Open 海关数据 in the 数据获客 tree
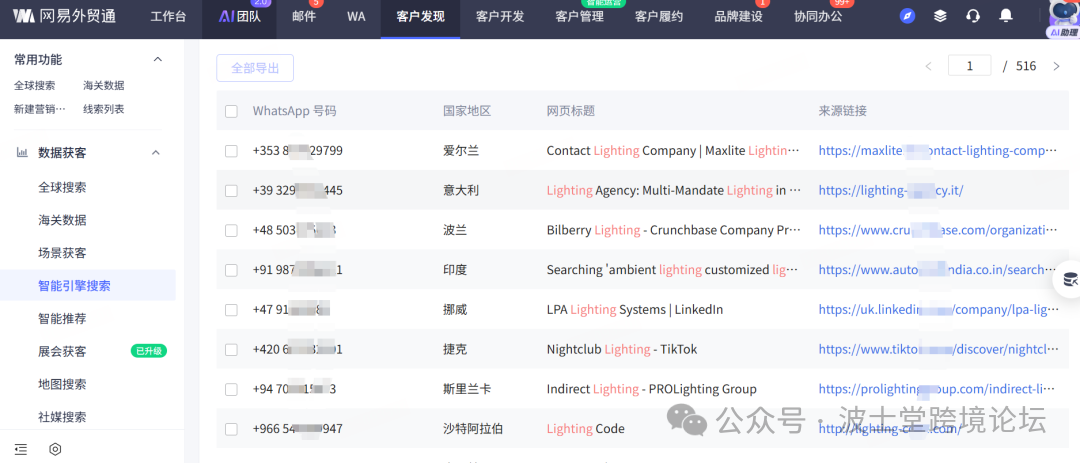1080x463 pixels. tap(62, 220)
